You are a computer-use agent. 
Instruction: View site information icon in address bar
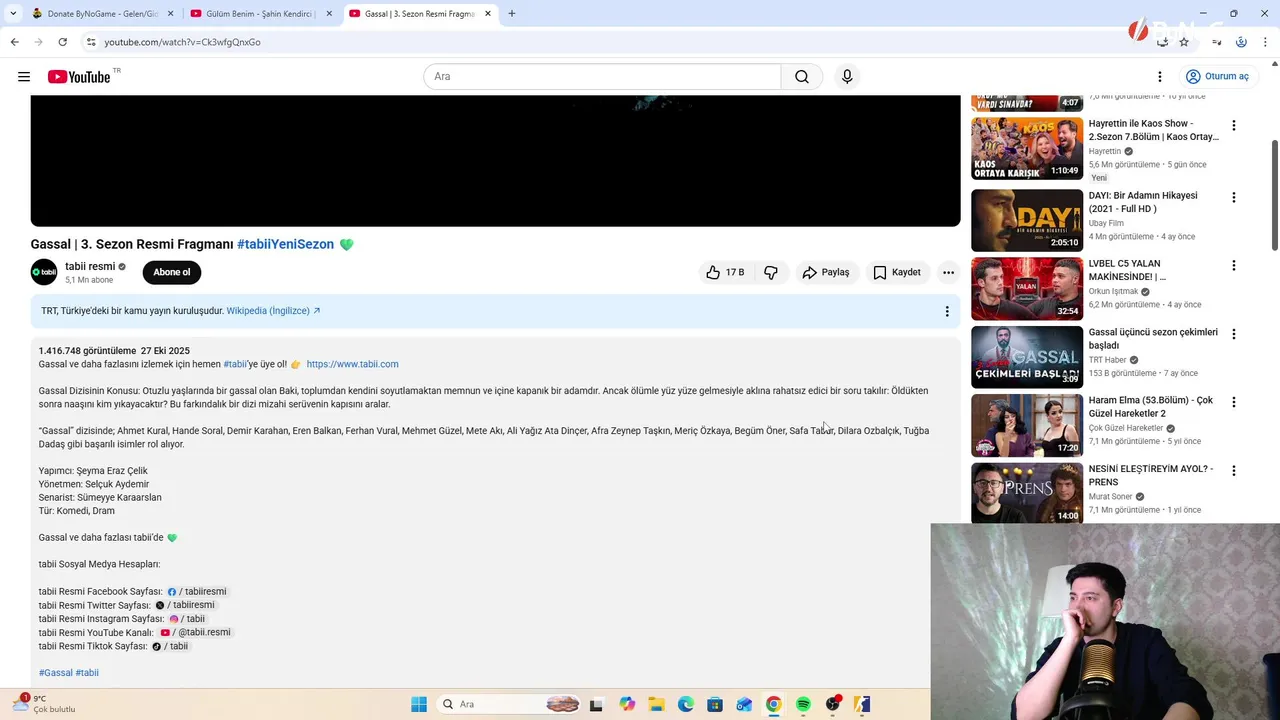tap(91, 42)
